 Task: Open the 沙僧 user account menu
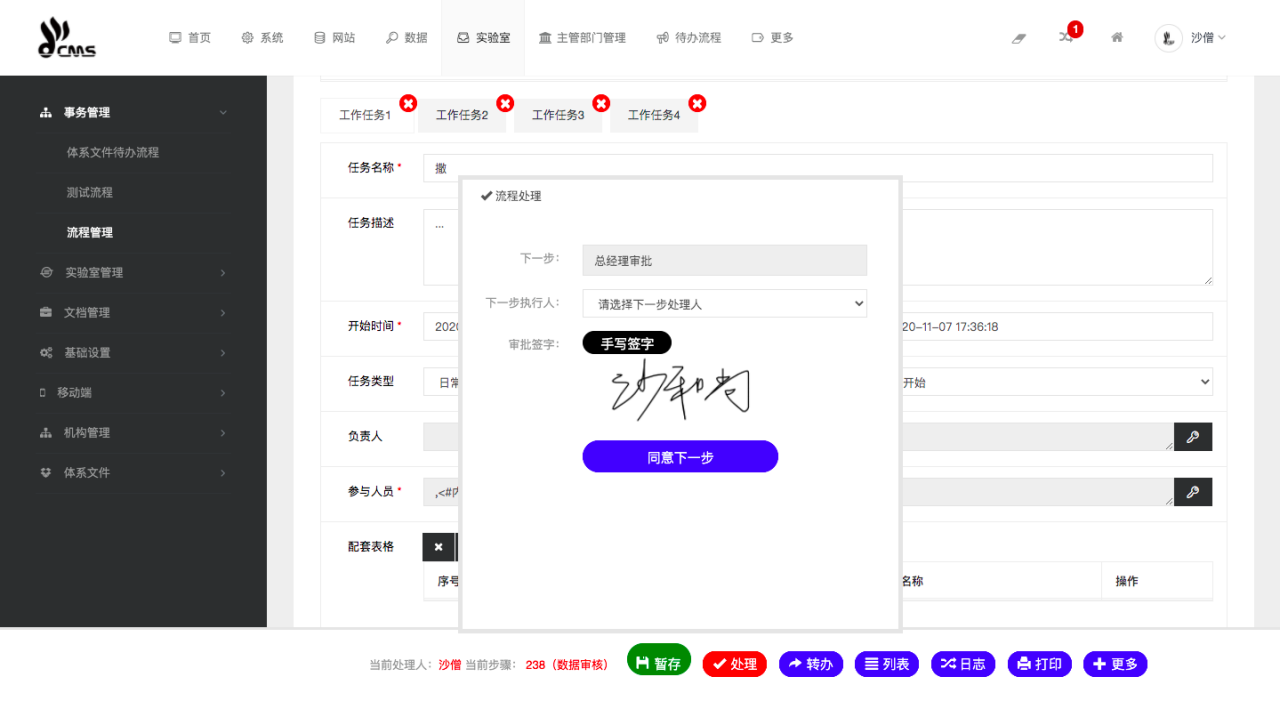point(1191,38)
